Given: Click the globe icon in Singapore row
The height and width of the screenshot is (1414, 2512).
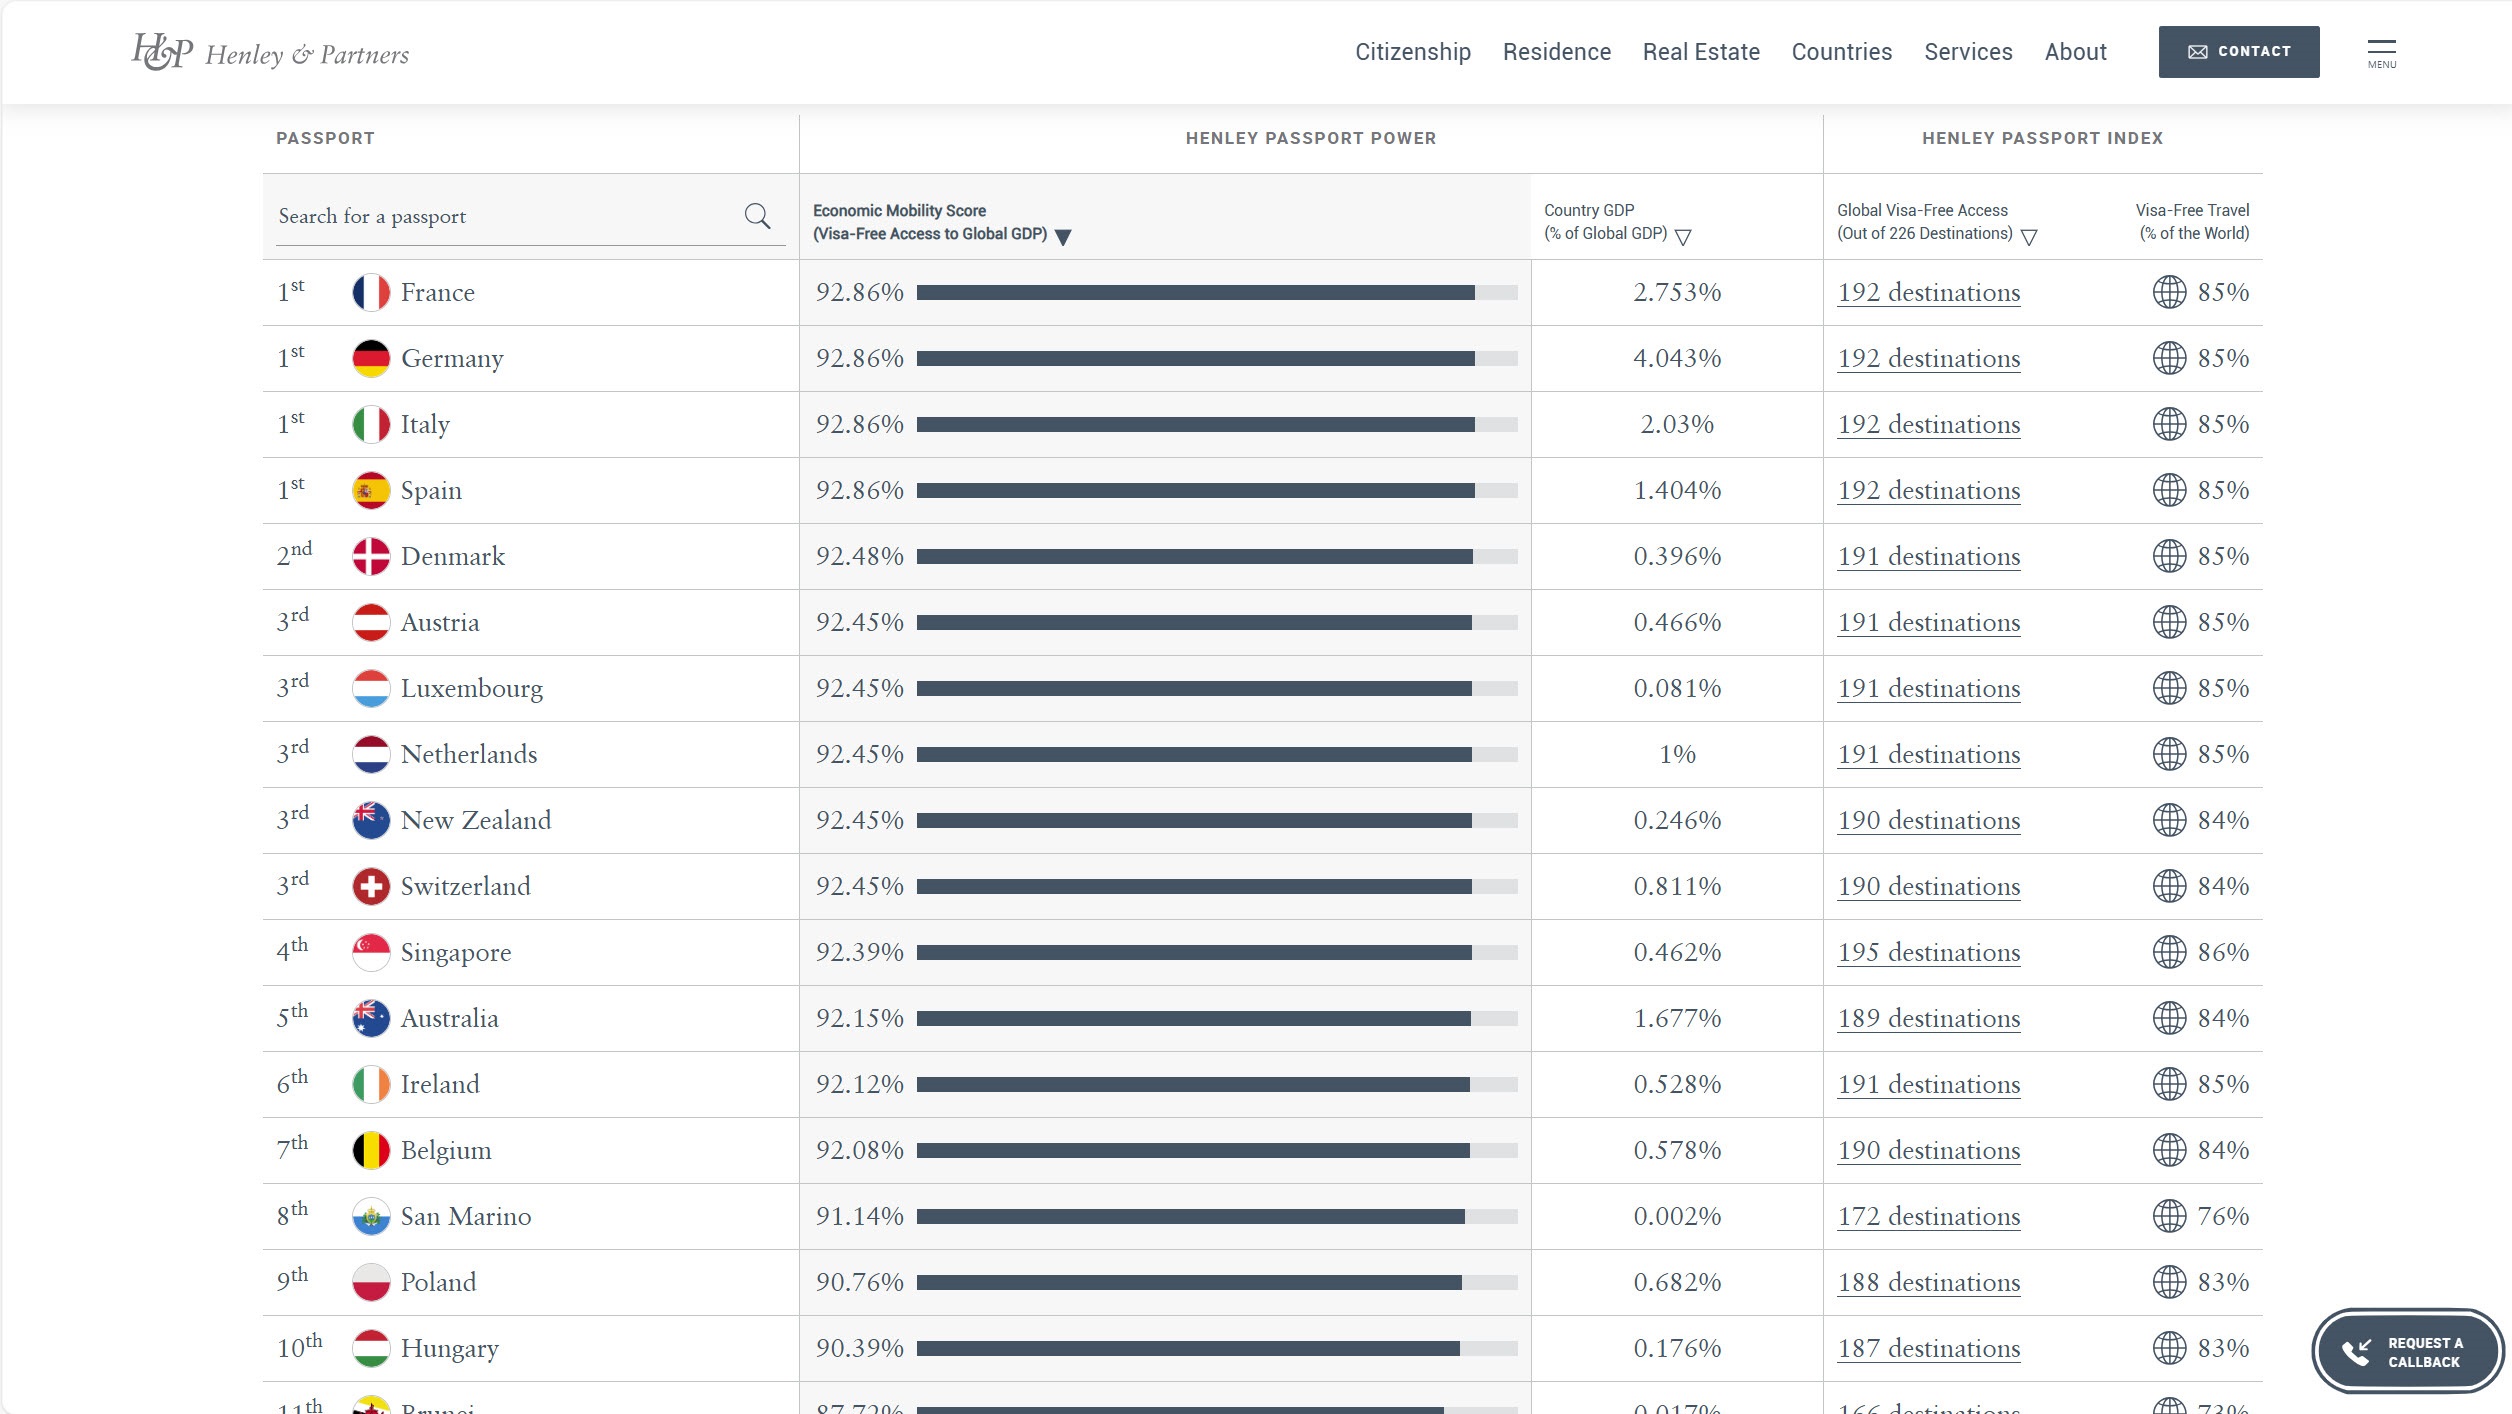Looking at the screenshot, I should point(2169,952).
